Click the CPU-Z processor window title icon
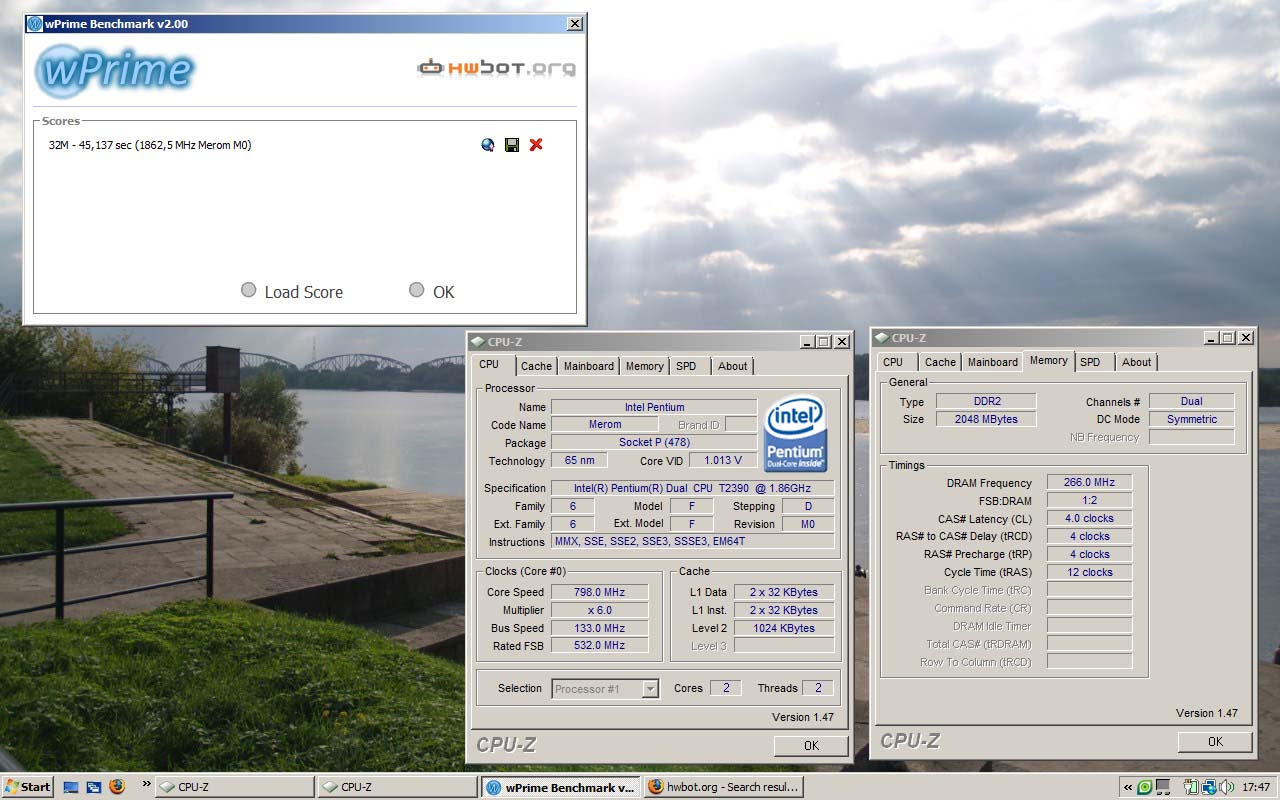1280x800 pixels. tap(478, 342)
